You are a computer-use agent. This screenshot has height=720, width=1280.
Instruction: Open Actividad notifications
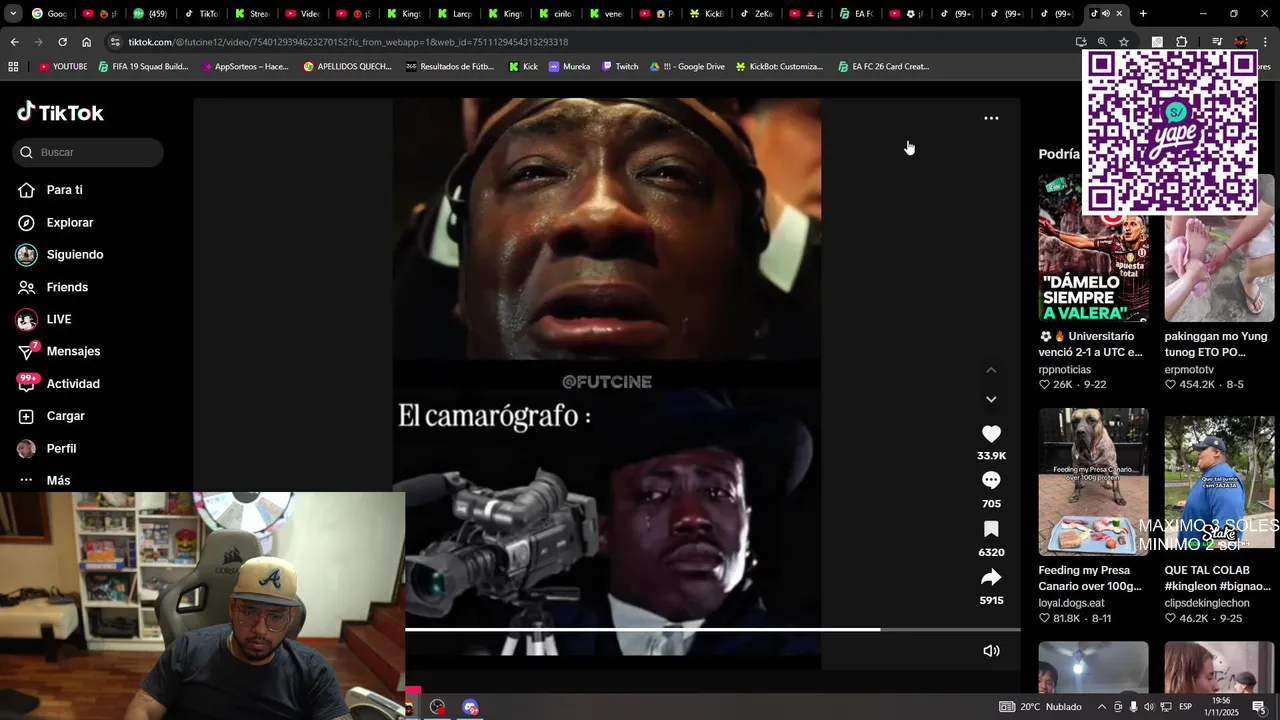72,384
